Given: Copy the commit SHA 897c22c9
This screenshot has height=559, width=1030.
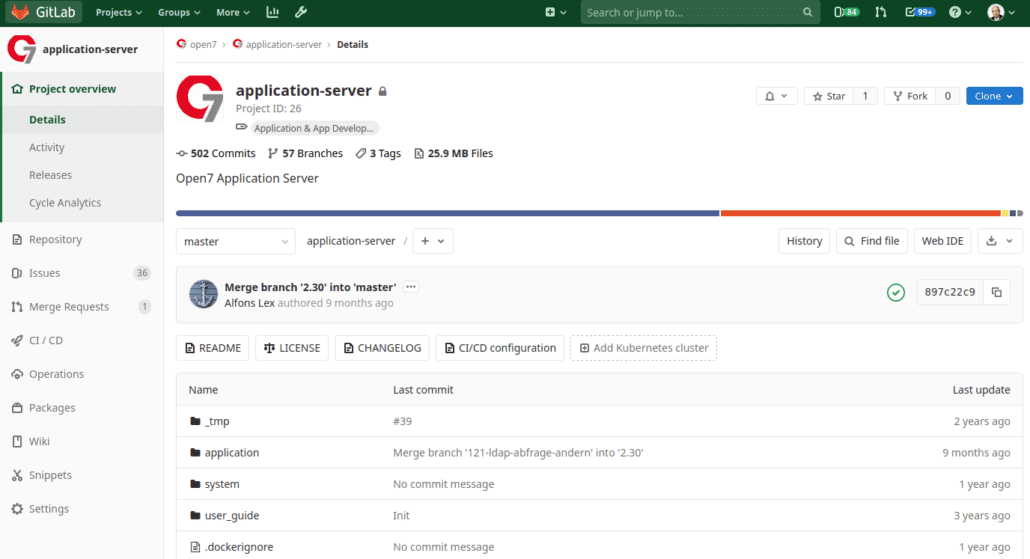Looking at the screenshot, I should point(996,292).
